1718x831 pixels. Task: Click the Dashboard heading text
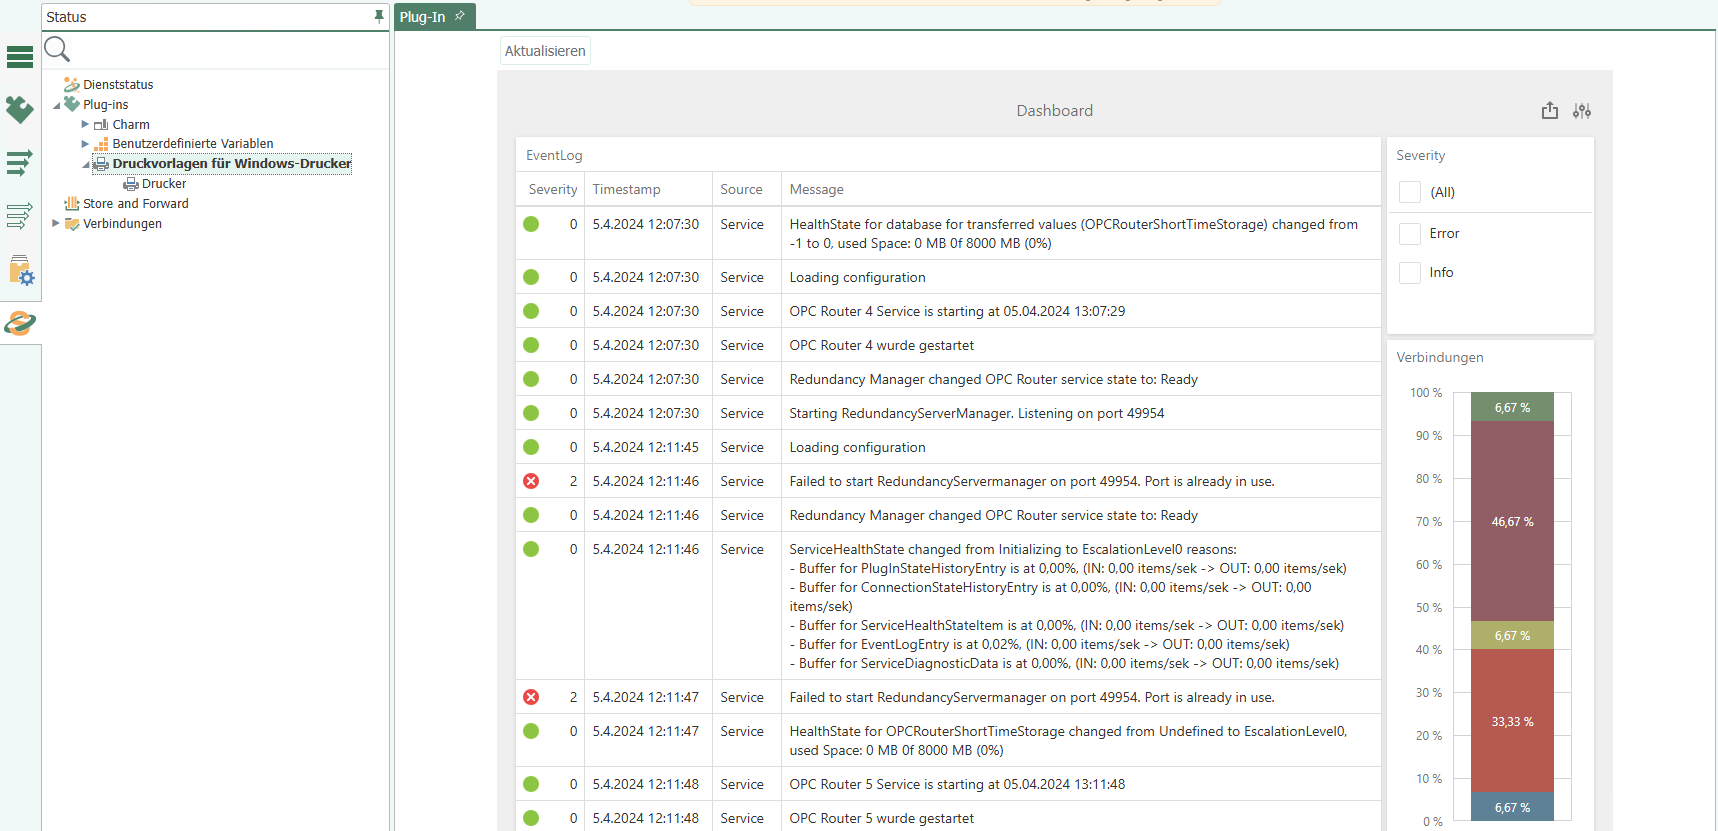[1054, 110]
